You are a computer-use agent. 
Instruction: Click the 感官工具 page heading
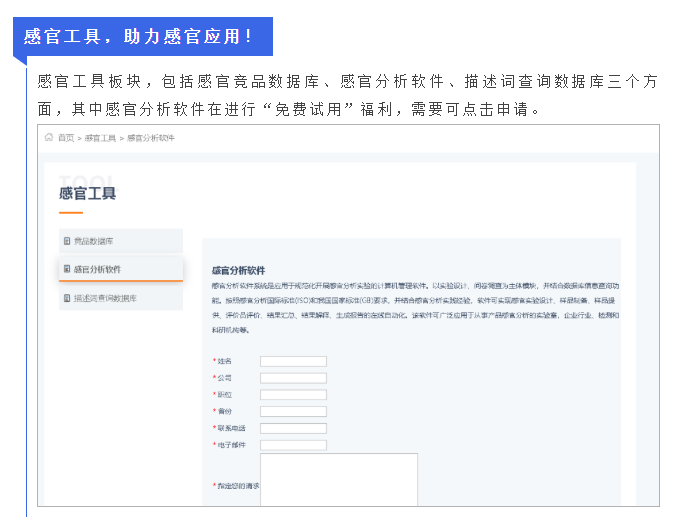(87, 193)
